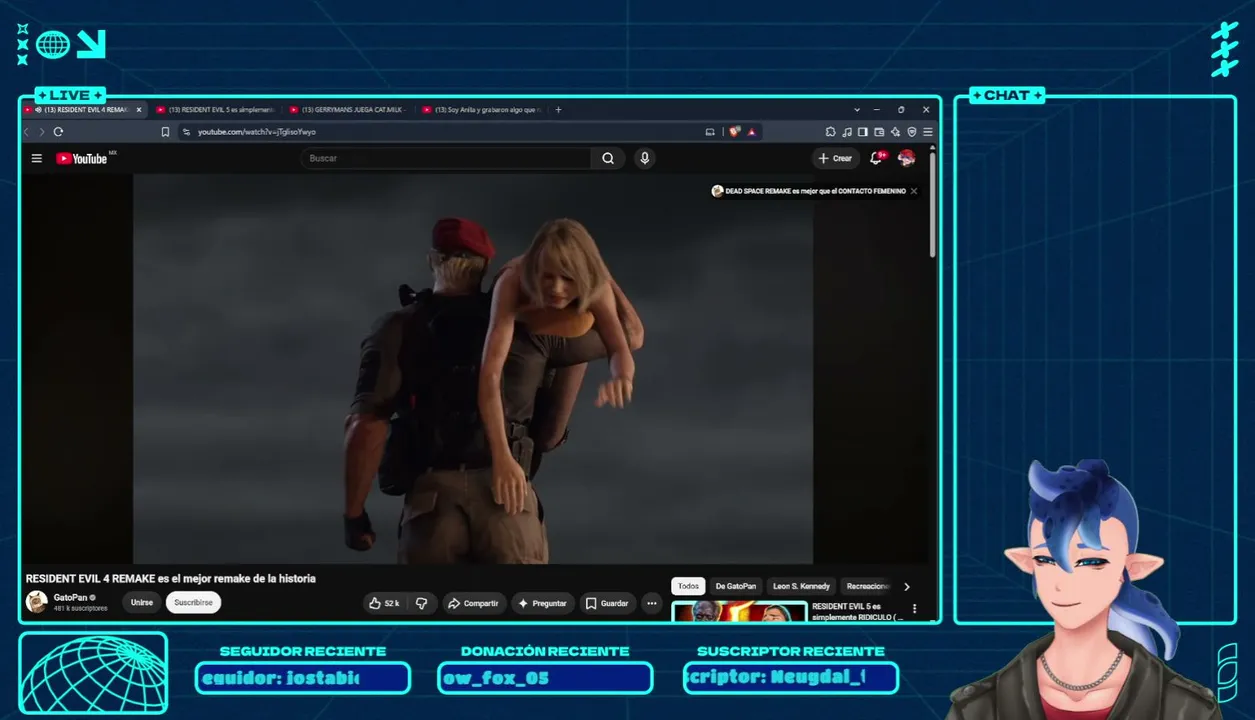The width and height of the screenshot is (1255, 720).
Task: Select the Todos filter chip
Action: coord(688,587)
